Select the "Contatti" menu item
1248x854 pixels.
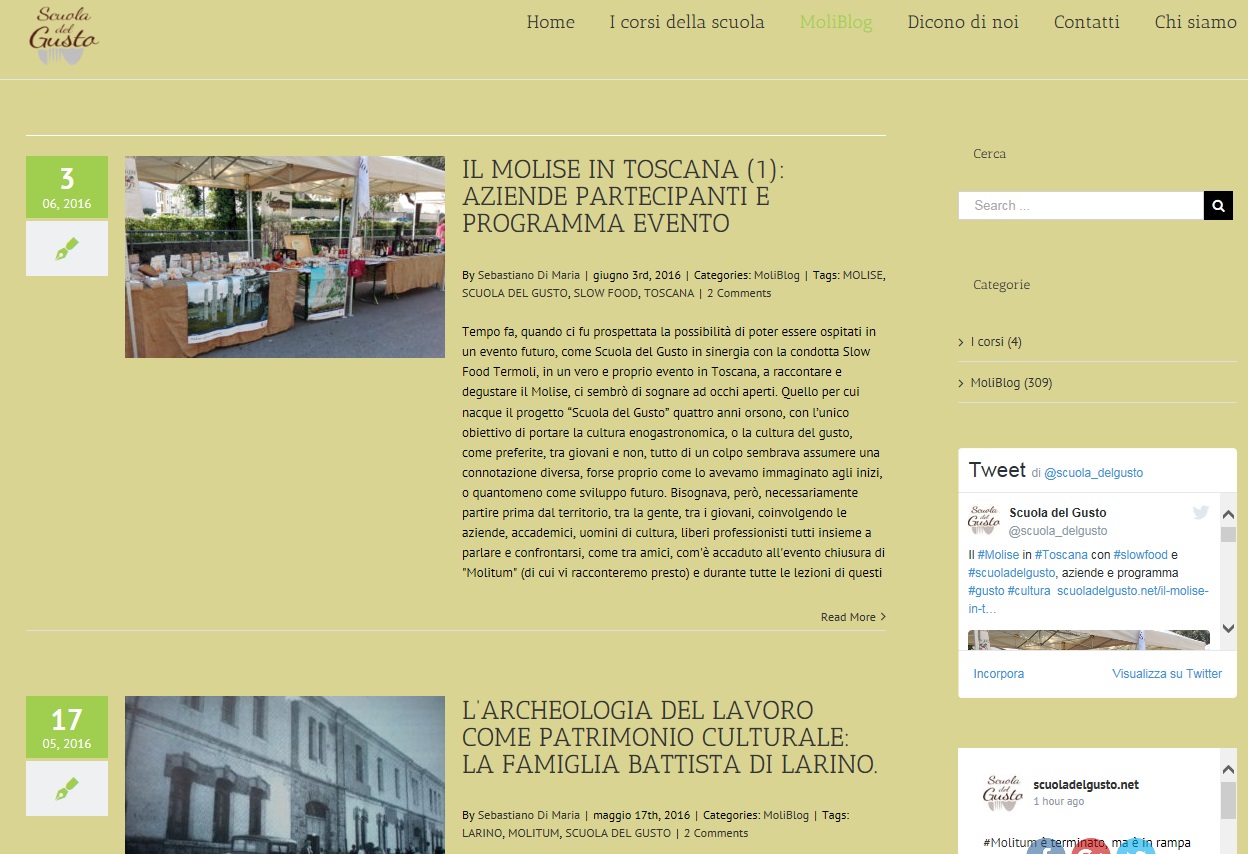1087,22
